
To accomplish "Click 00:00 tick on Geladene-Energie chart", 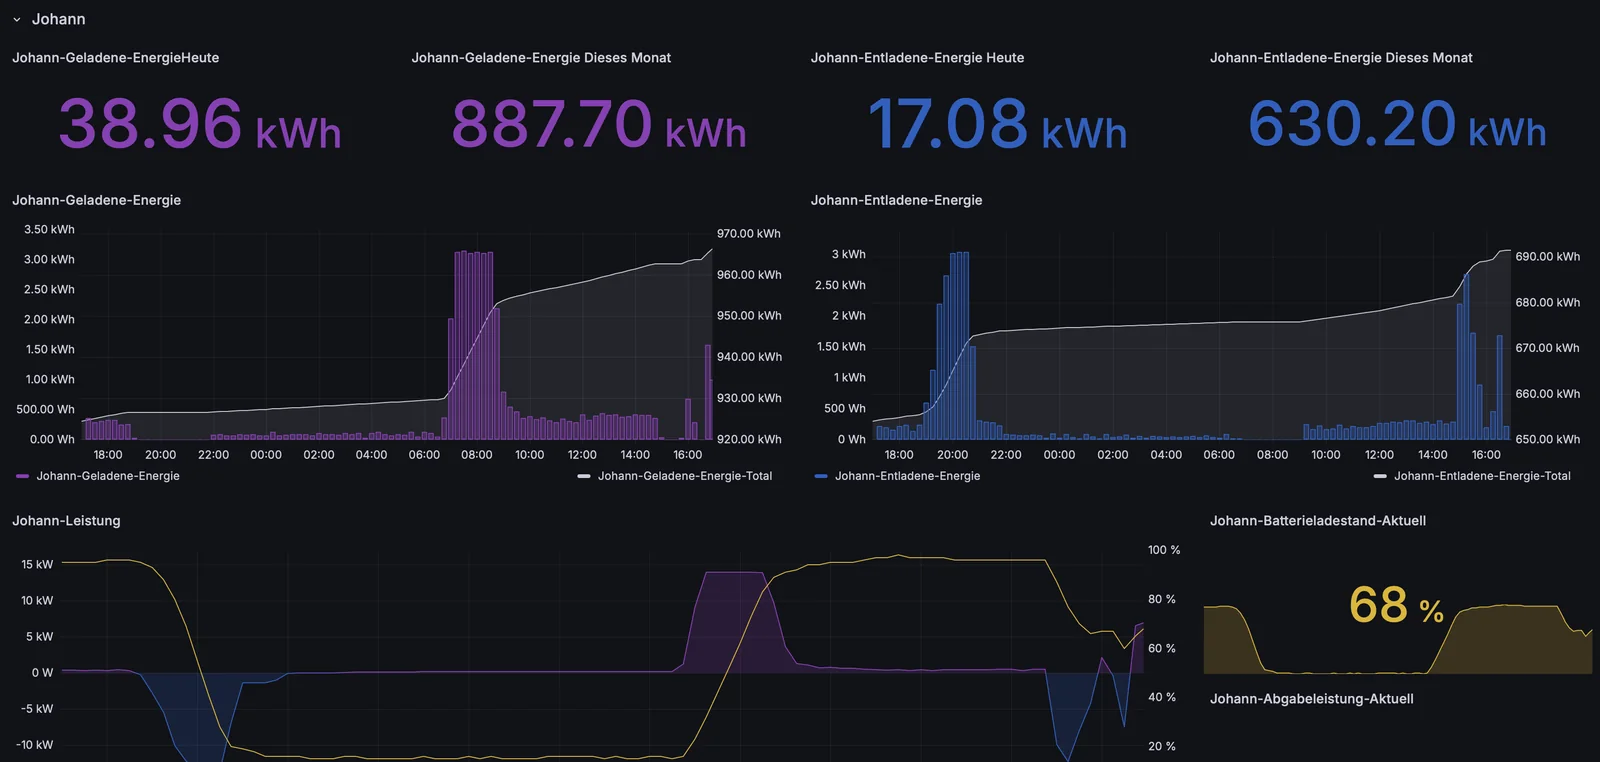I will (266, 455).
